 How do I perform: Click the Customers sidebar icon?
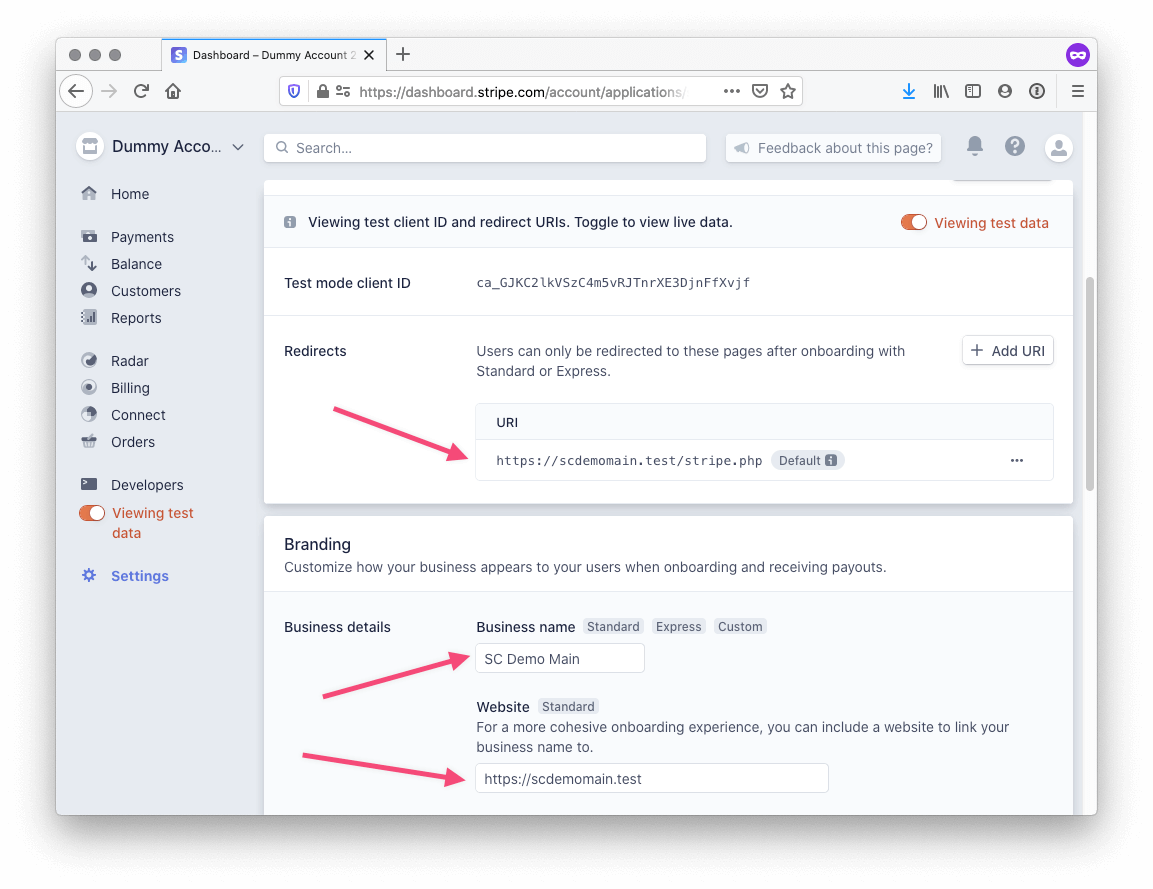pyautogui.click(x=91, y=290)
